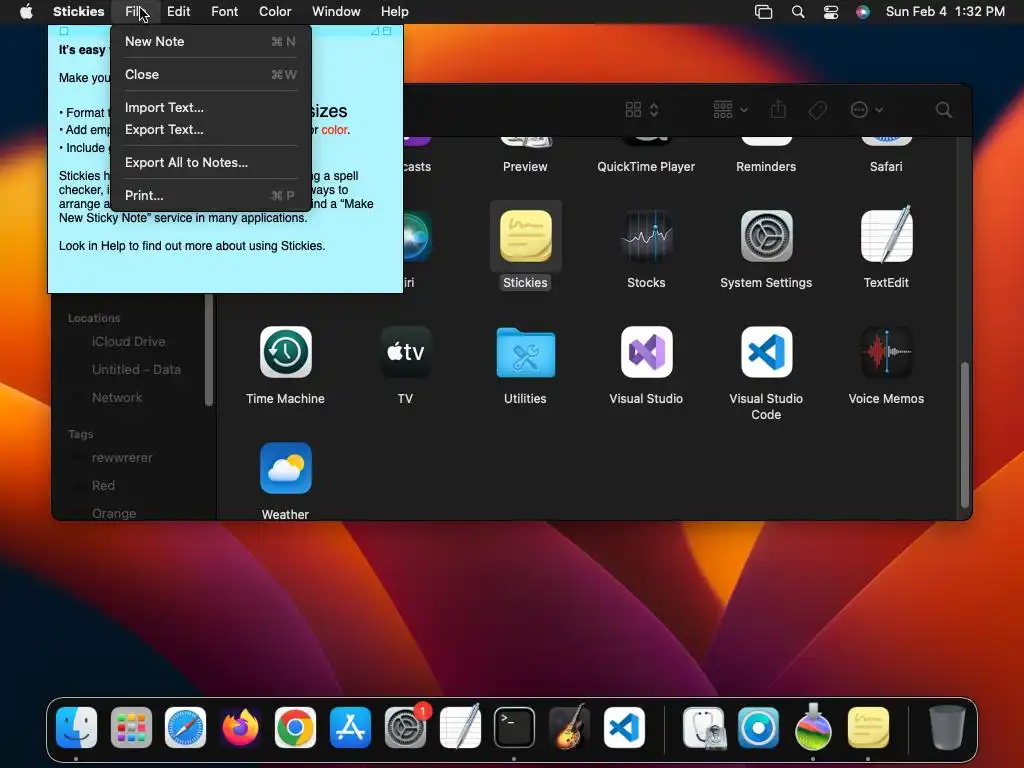Open the Stocks app icon
This screenshot has width=1024, height=768.
646,236
